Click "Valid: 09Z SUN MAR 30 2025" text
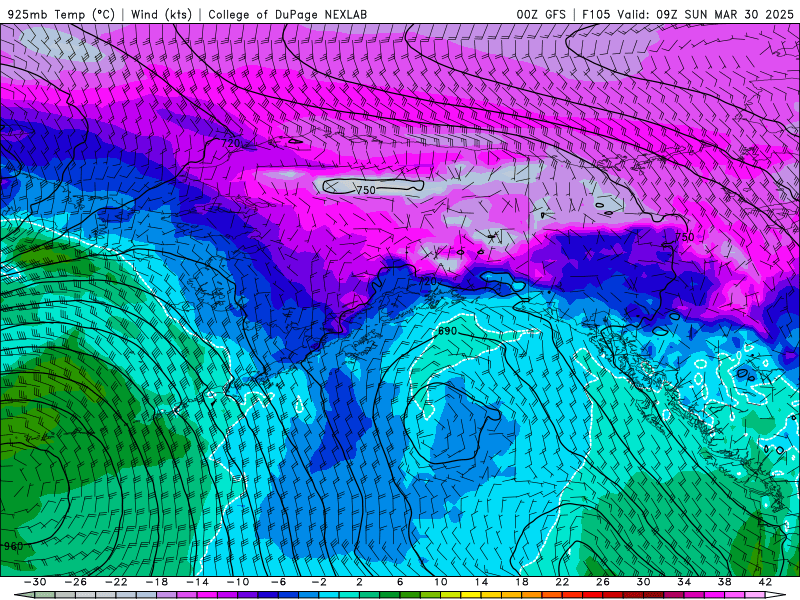The image size is (800, 600). 705,14
